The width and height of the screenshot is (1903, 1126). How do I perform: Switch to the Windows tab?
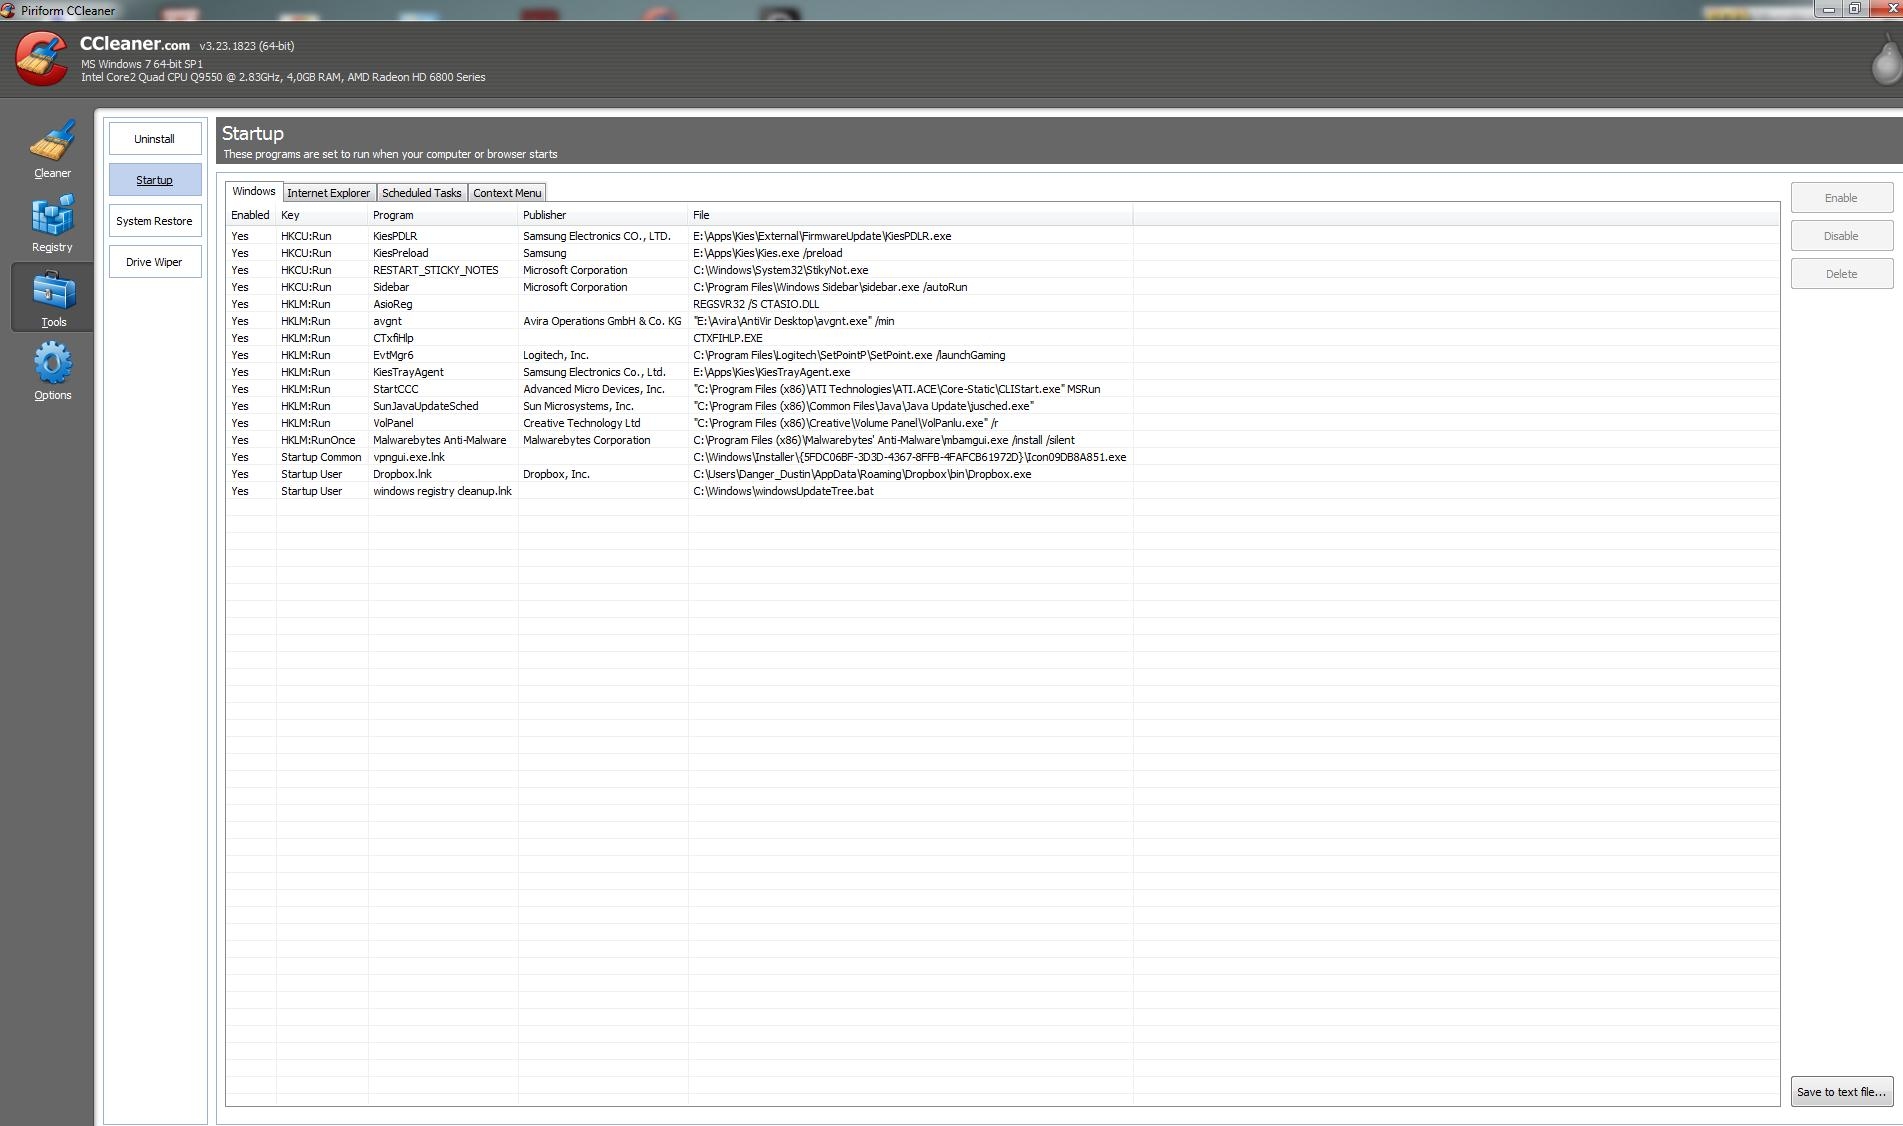[x=254, y=191]
